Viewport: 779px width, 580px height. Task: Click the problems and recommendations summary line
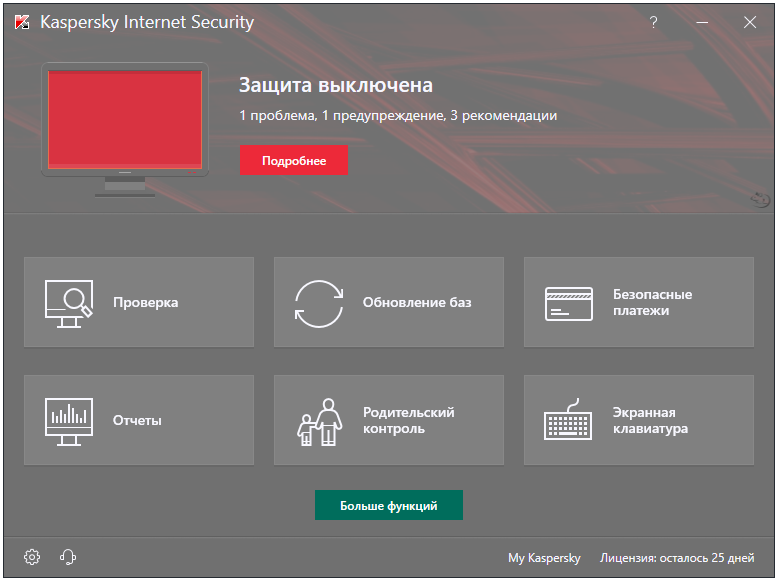coord(398,116)
